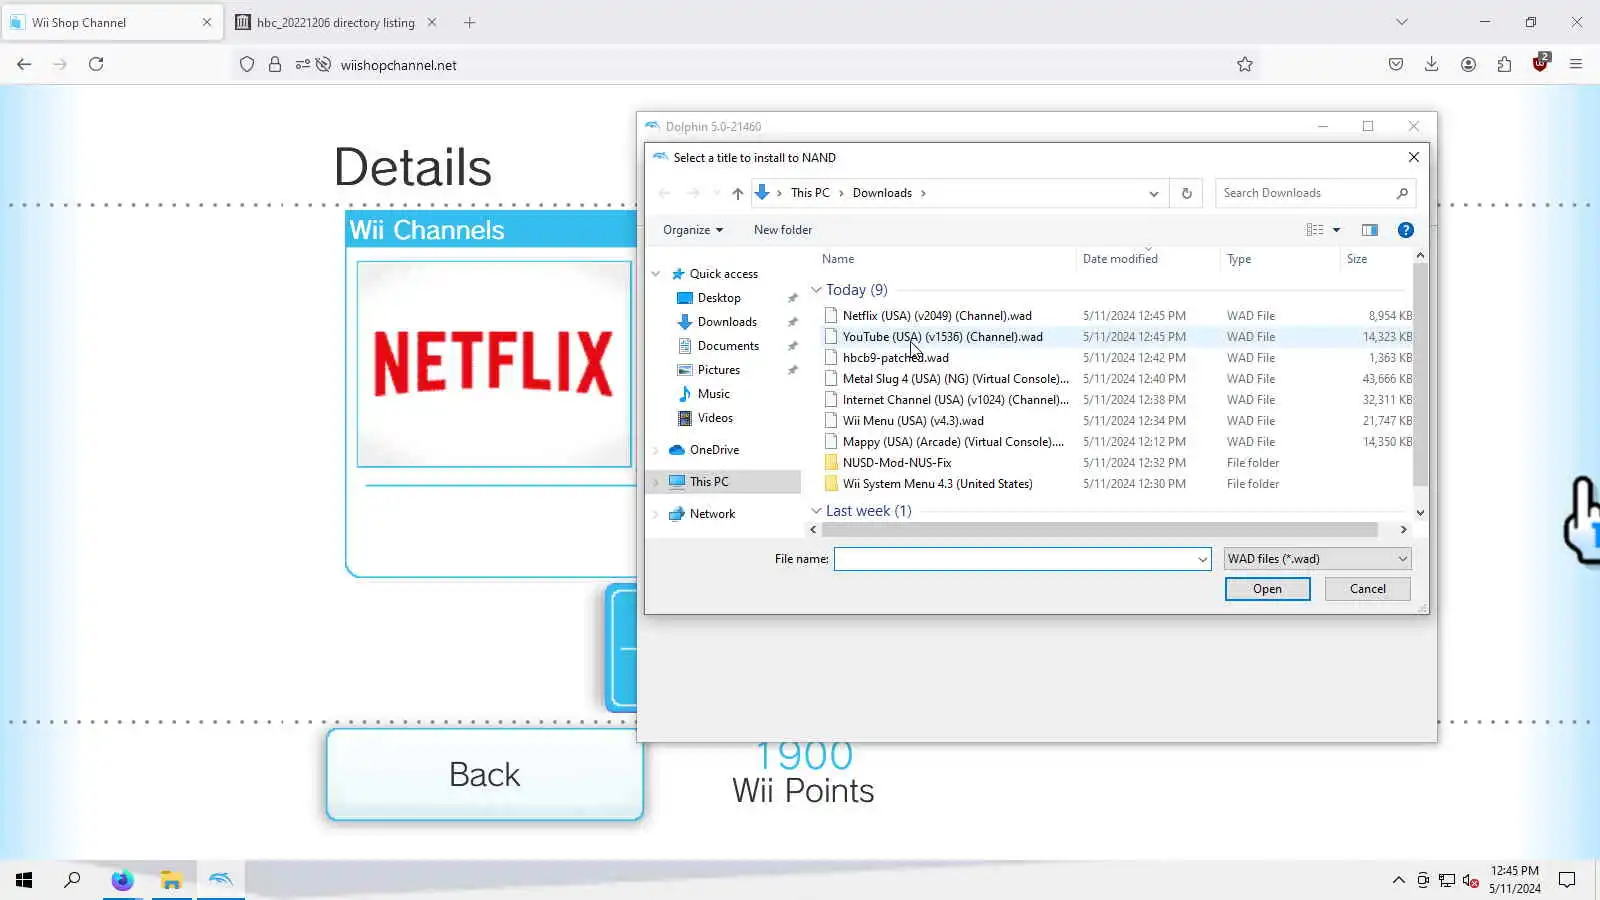Save page to Pocket icon

(1396, 64)
